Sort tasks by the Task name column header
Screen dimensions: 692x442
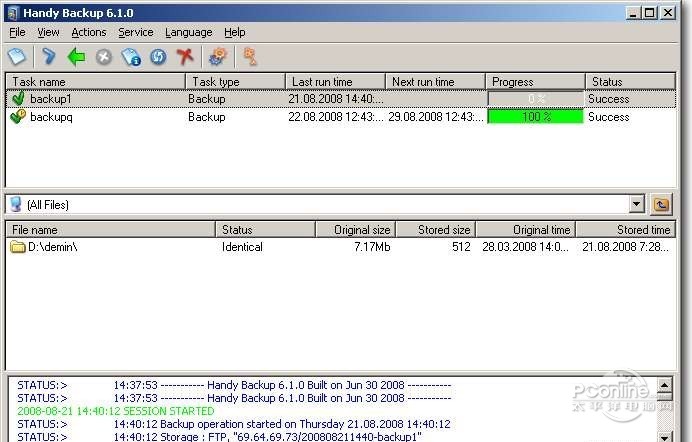pyautogui.click(x=96, y=82)
